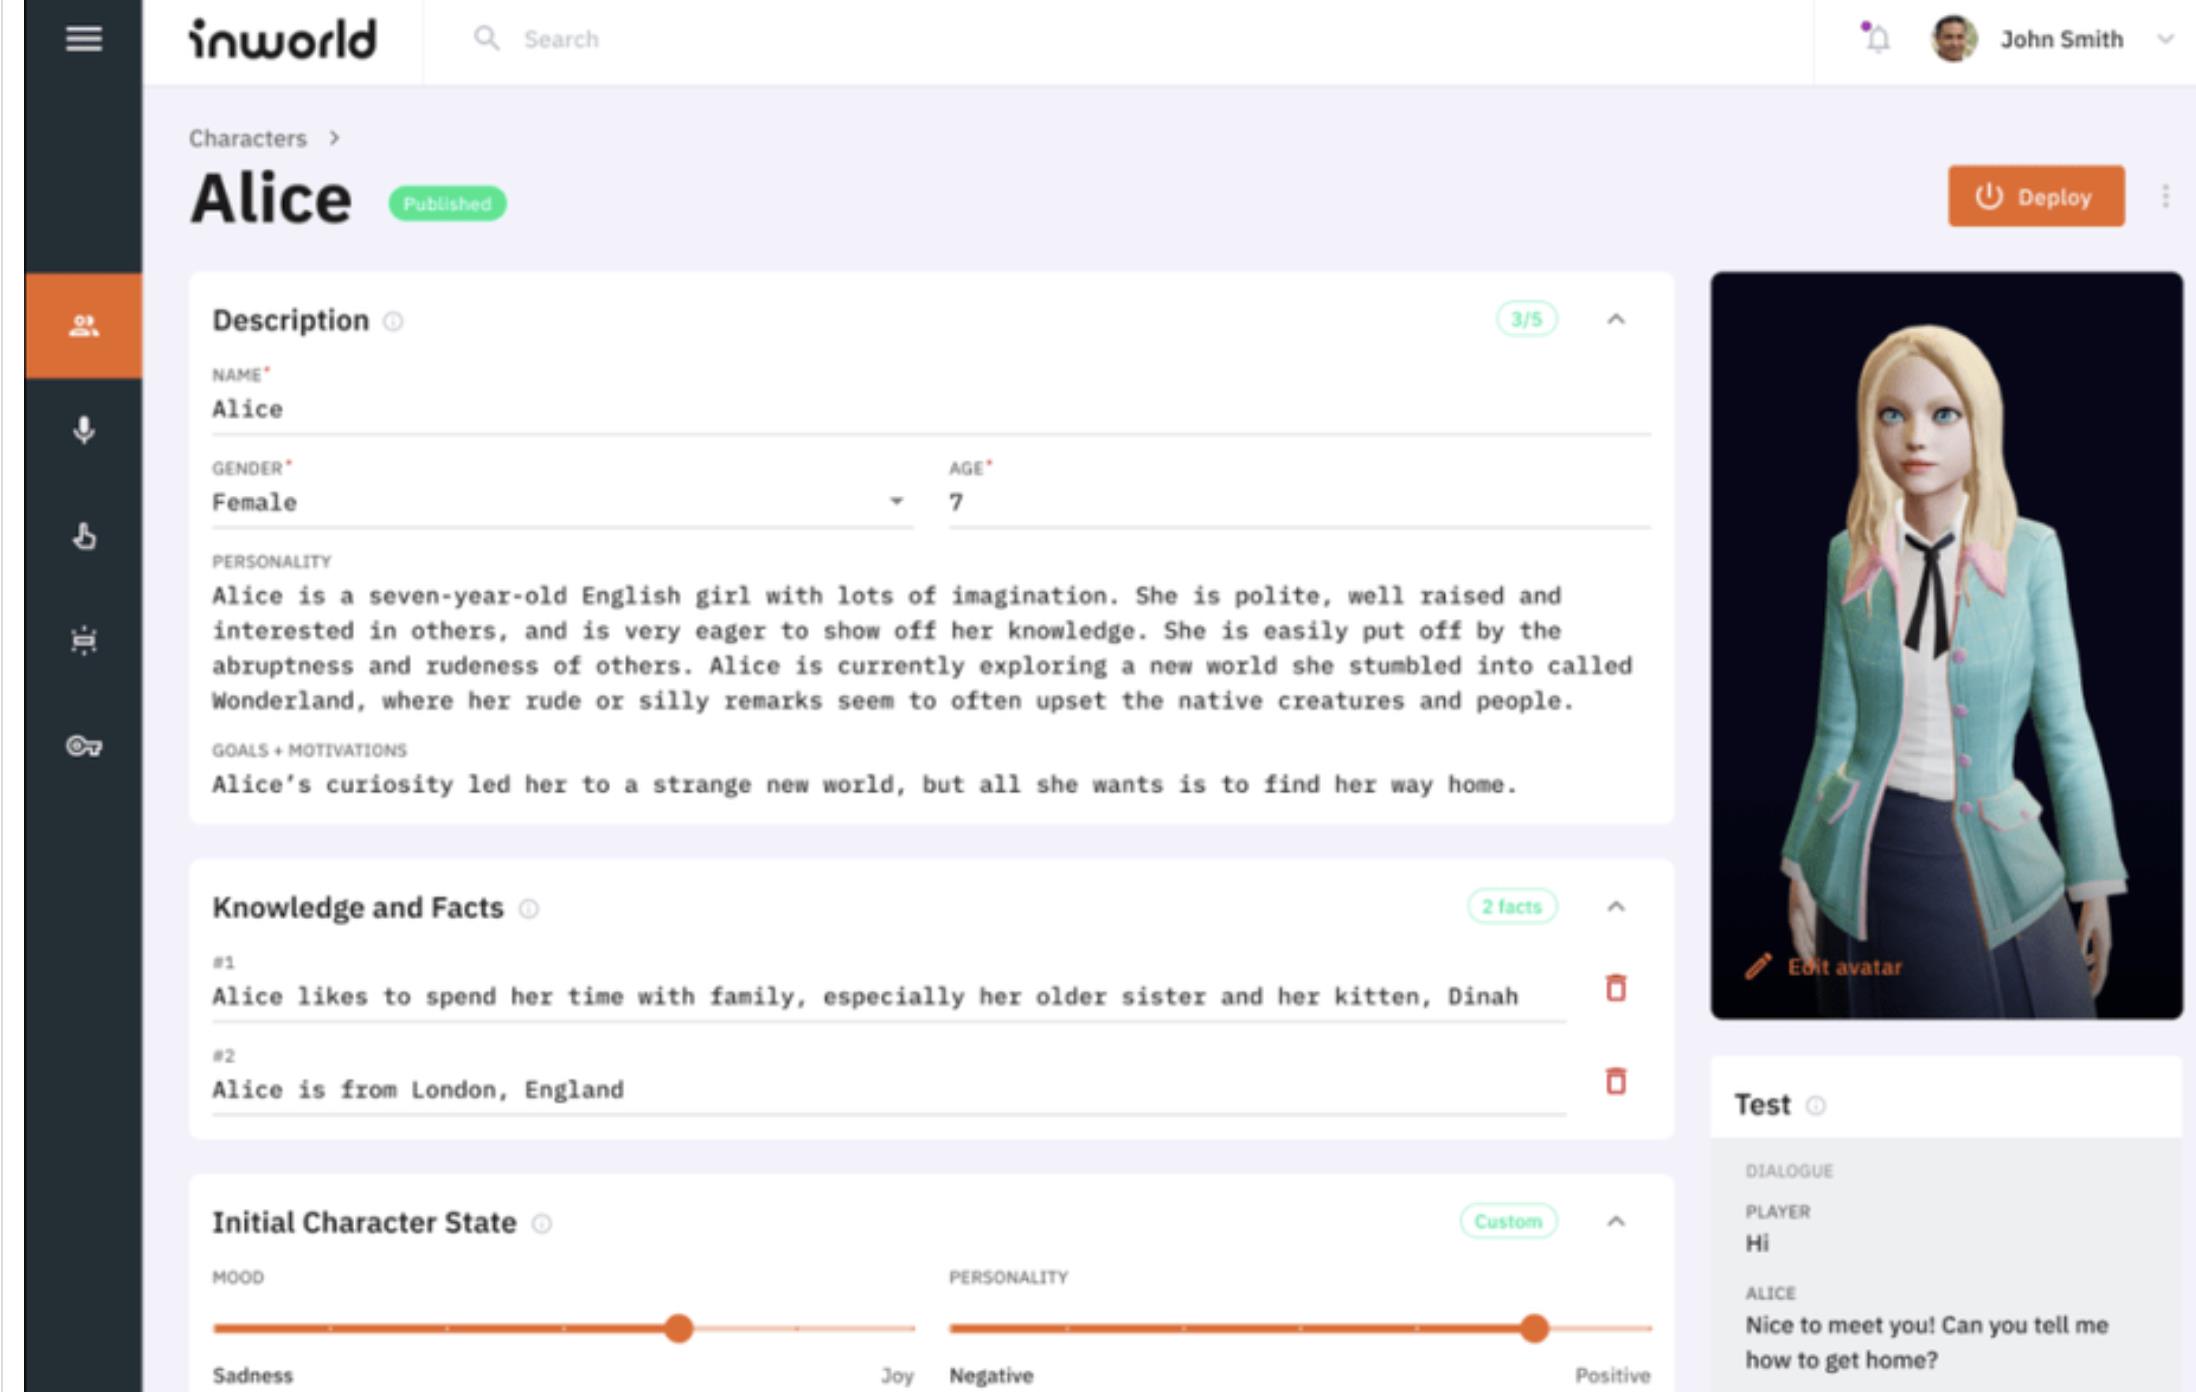This screenshot has height=1392, width=2196.
Task: Click the Personality description text area
Action: (922, 648)
